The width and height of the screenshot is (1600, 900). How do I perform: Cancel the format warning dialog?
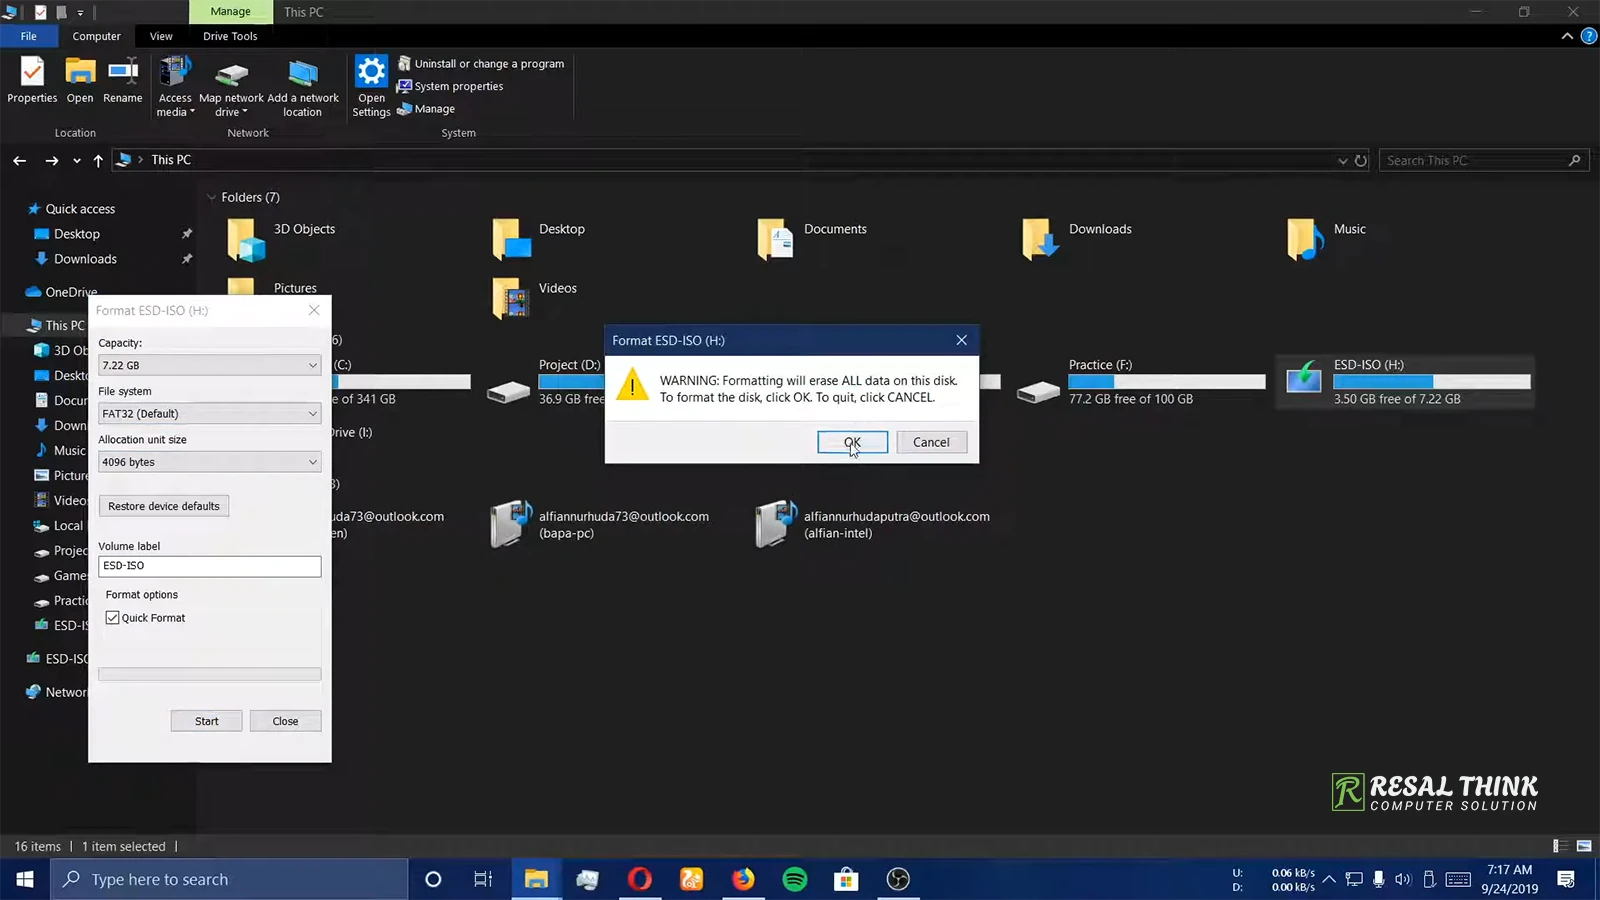pos(931,442)
